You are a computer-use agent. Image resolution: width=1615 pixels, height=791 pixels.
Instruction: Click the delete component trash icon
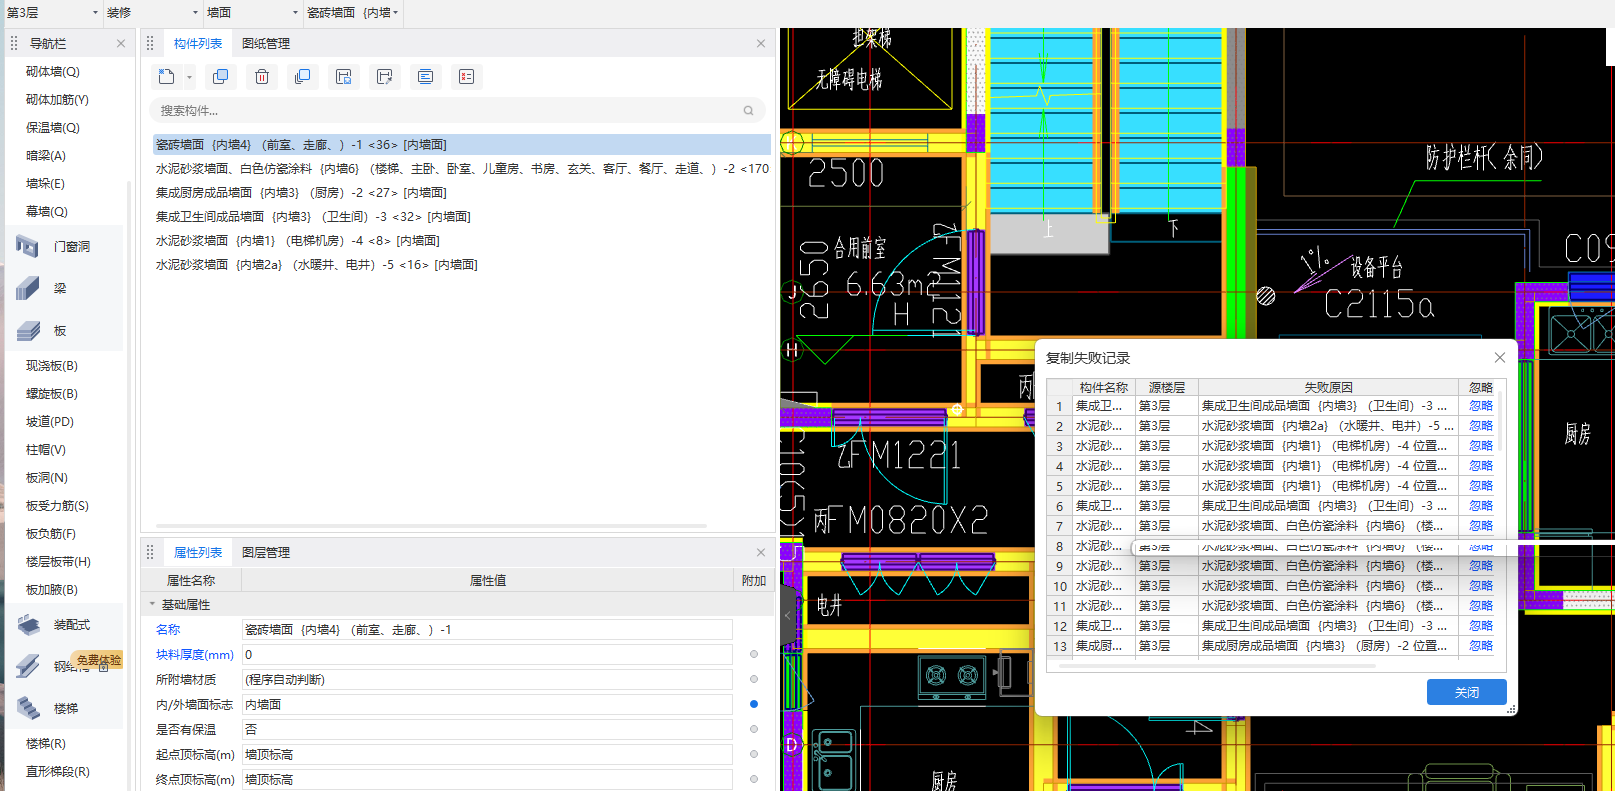pos(261,77)
